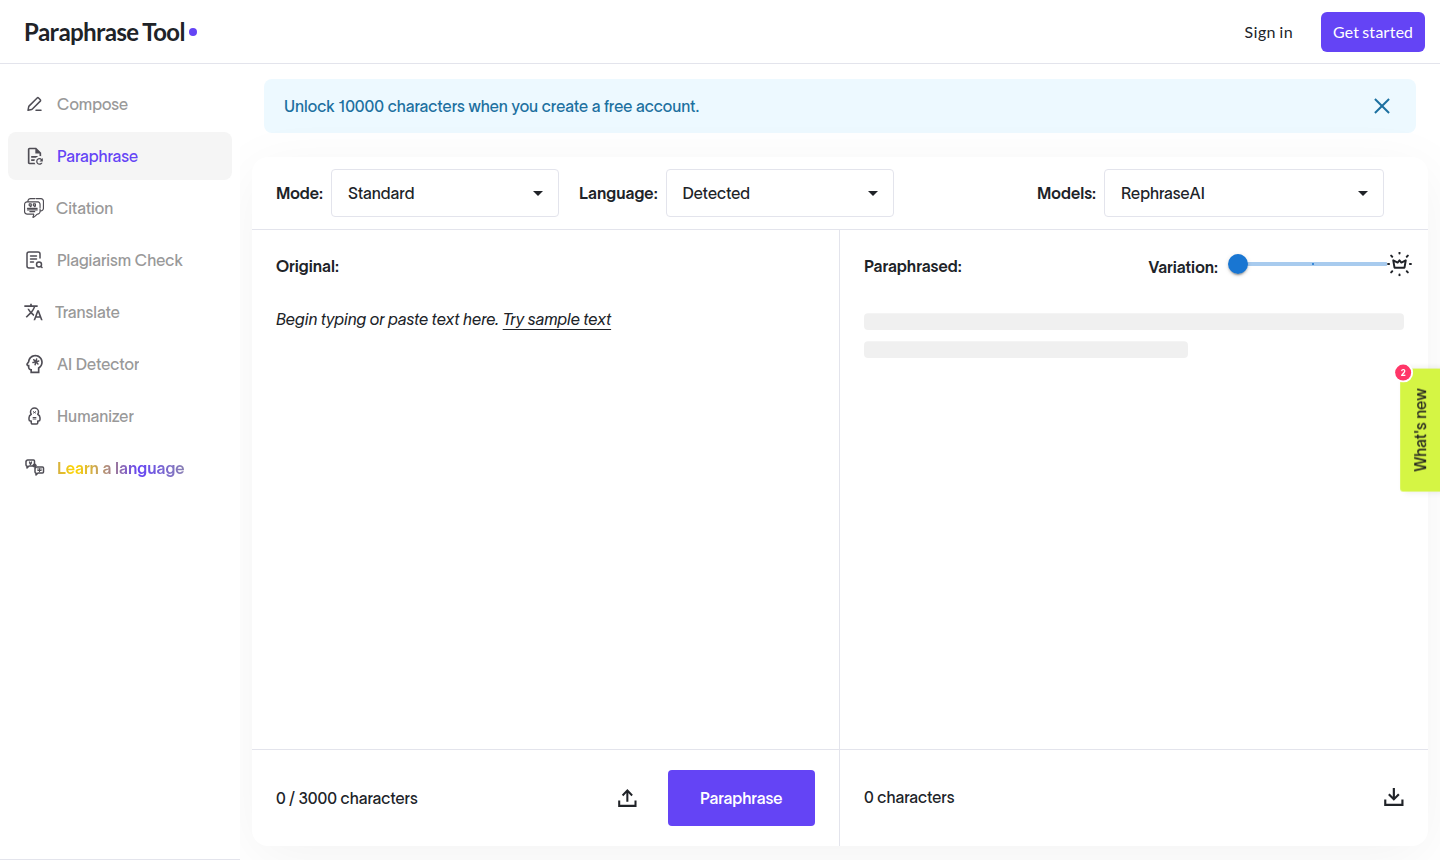Upload a file using the upload icon
Screen dimensions: 1440x860
627,798
